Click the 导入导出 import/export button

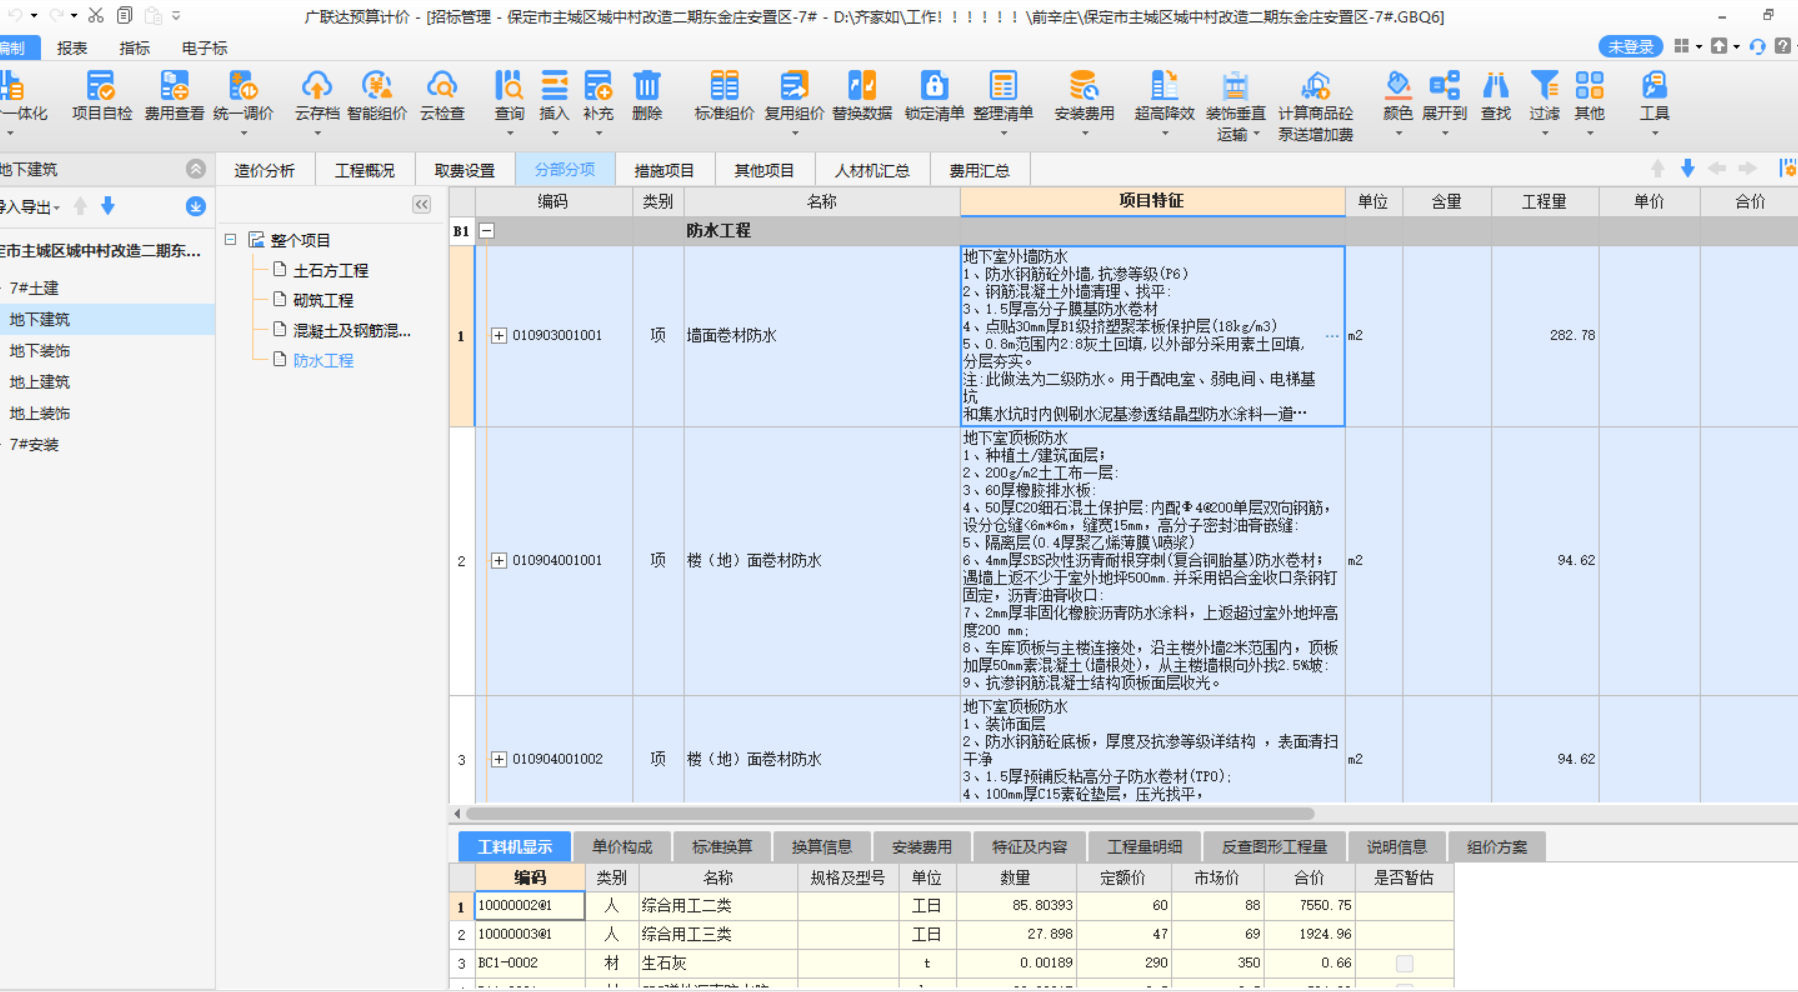30,207
